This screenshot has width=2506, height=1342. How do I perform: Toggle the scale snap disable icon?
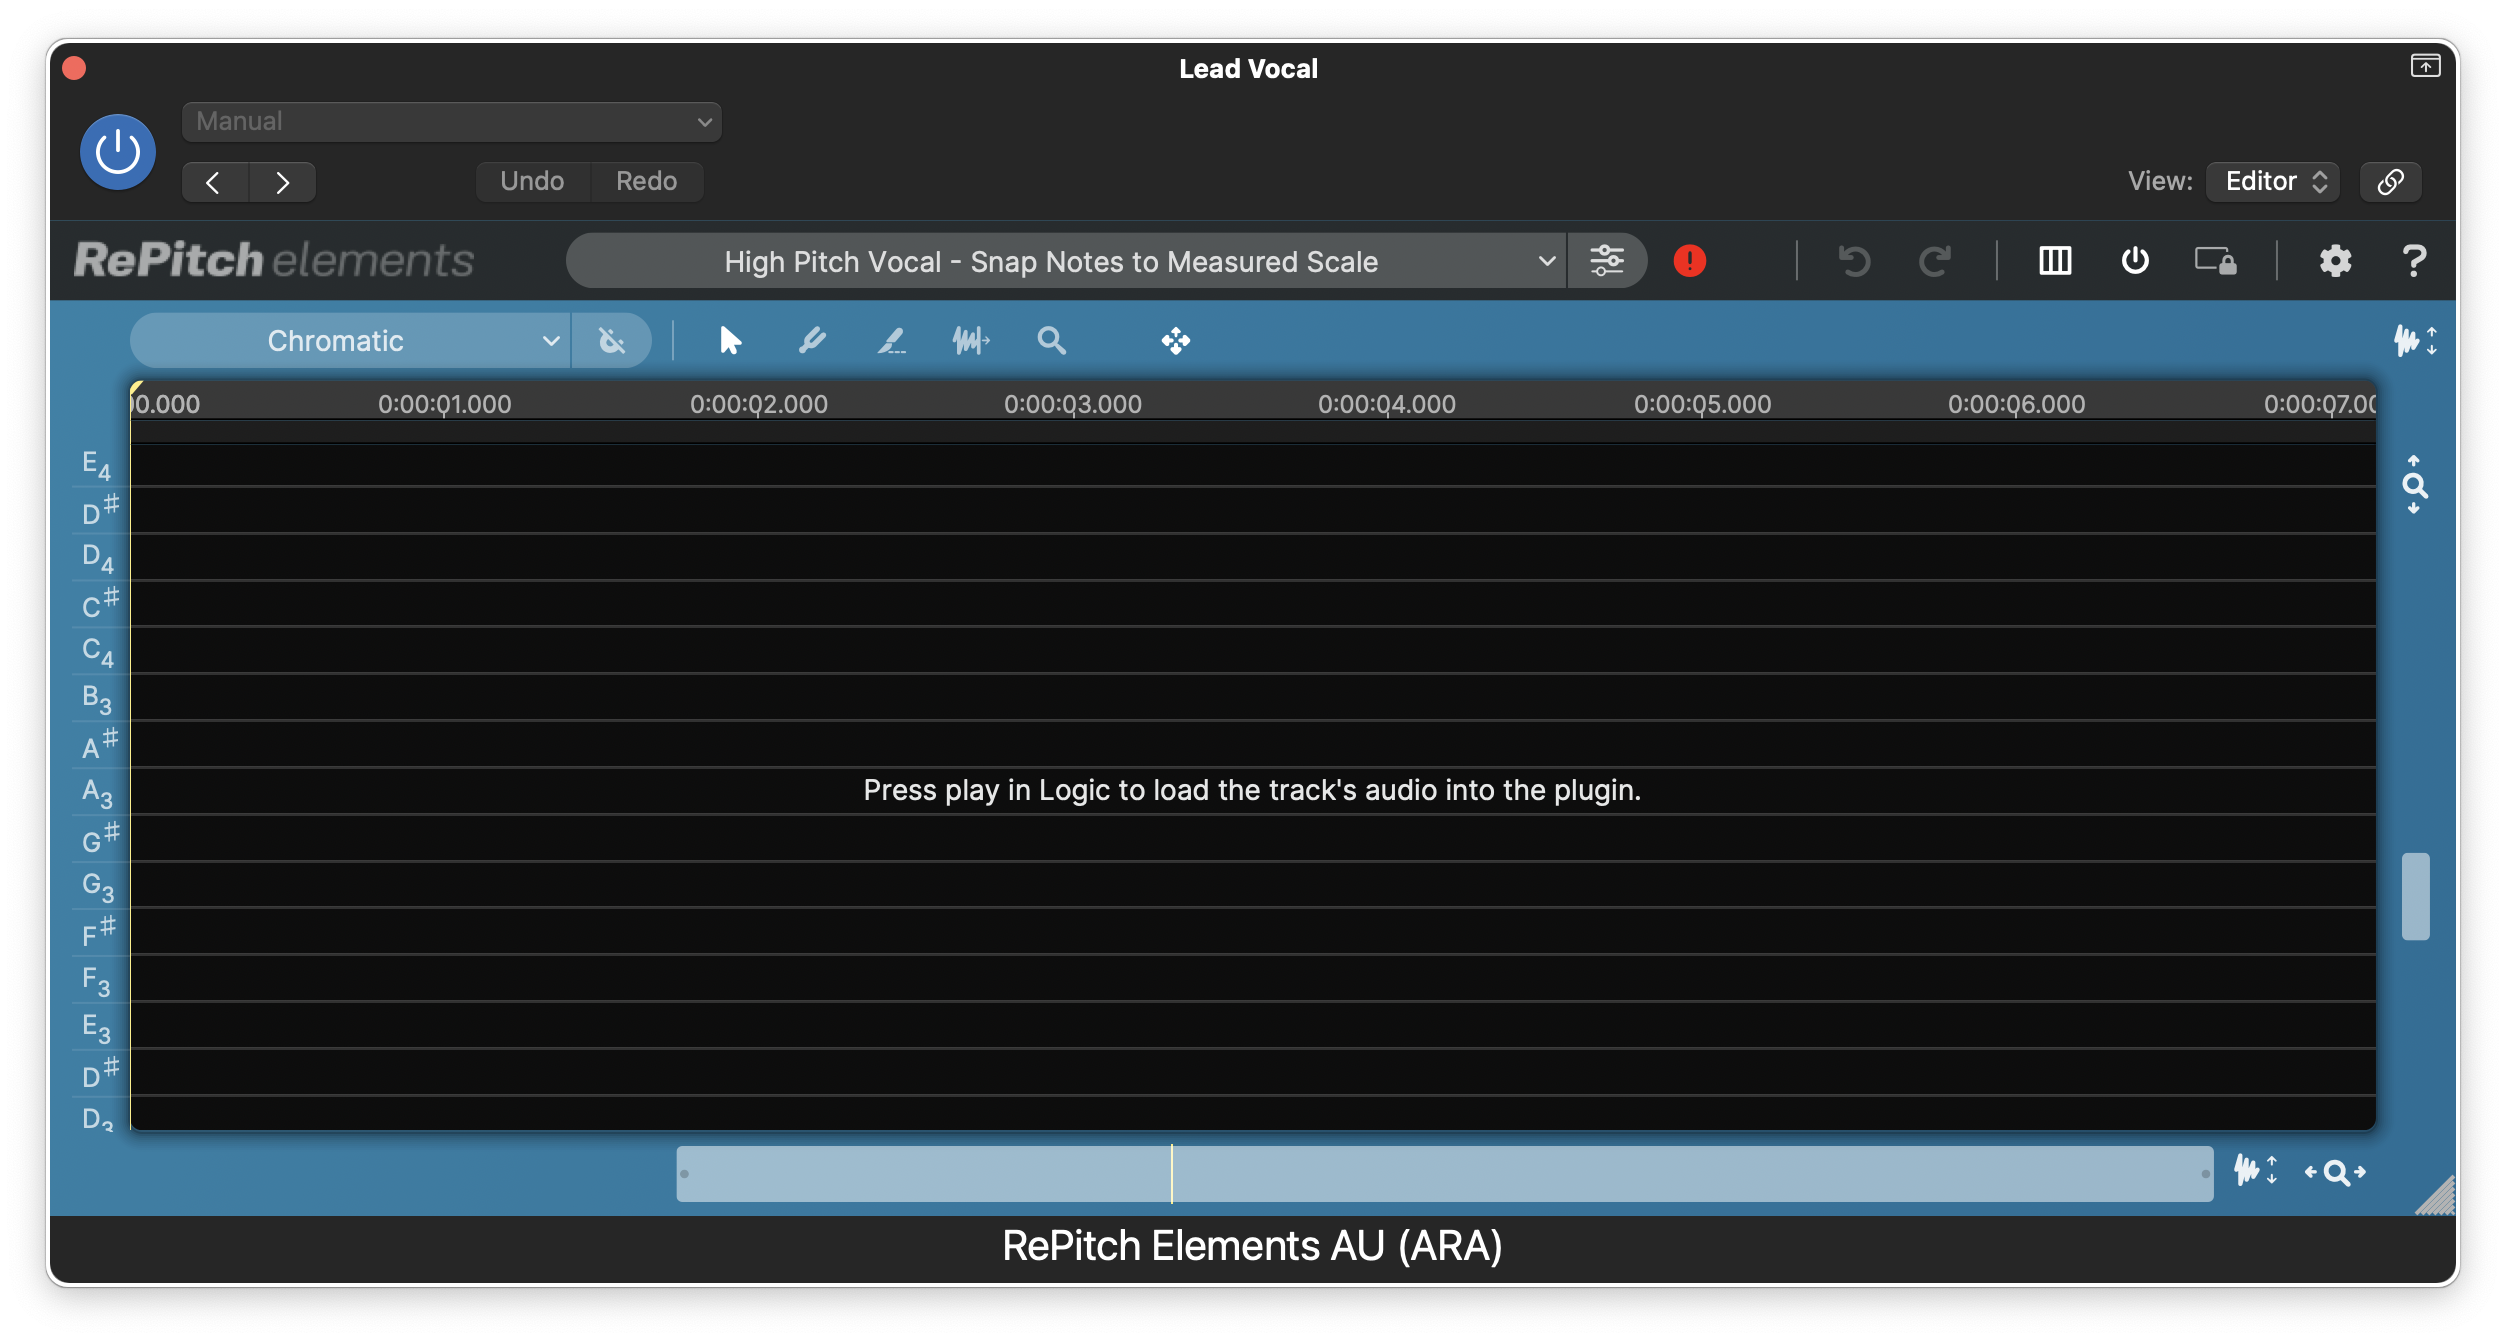point(612,341)
